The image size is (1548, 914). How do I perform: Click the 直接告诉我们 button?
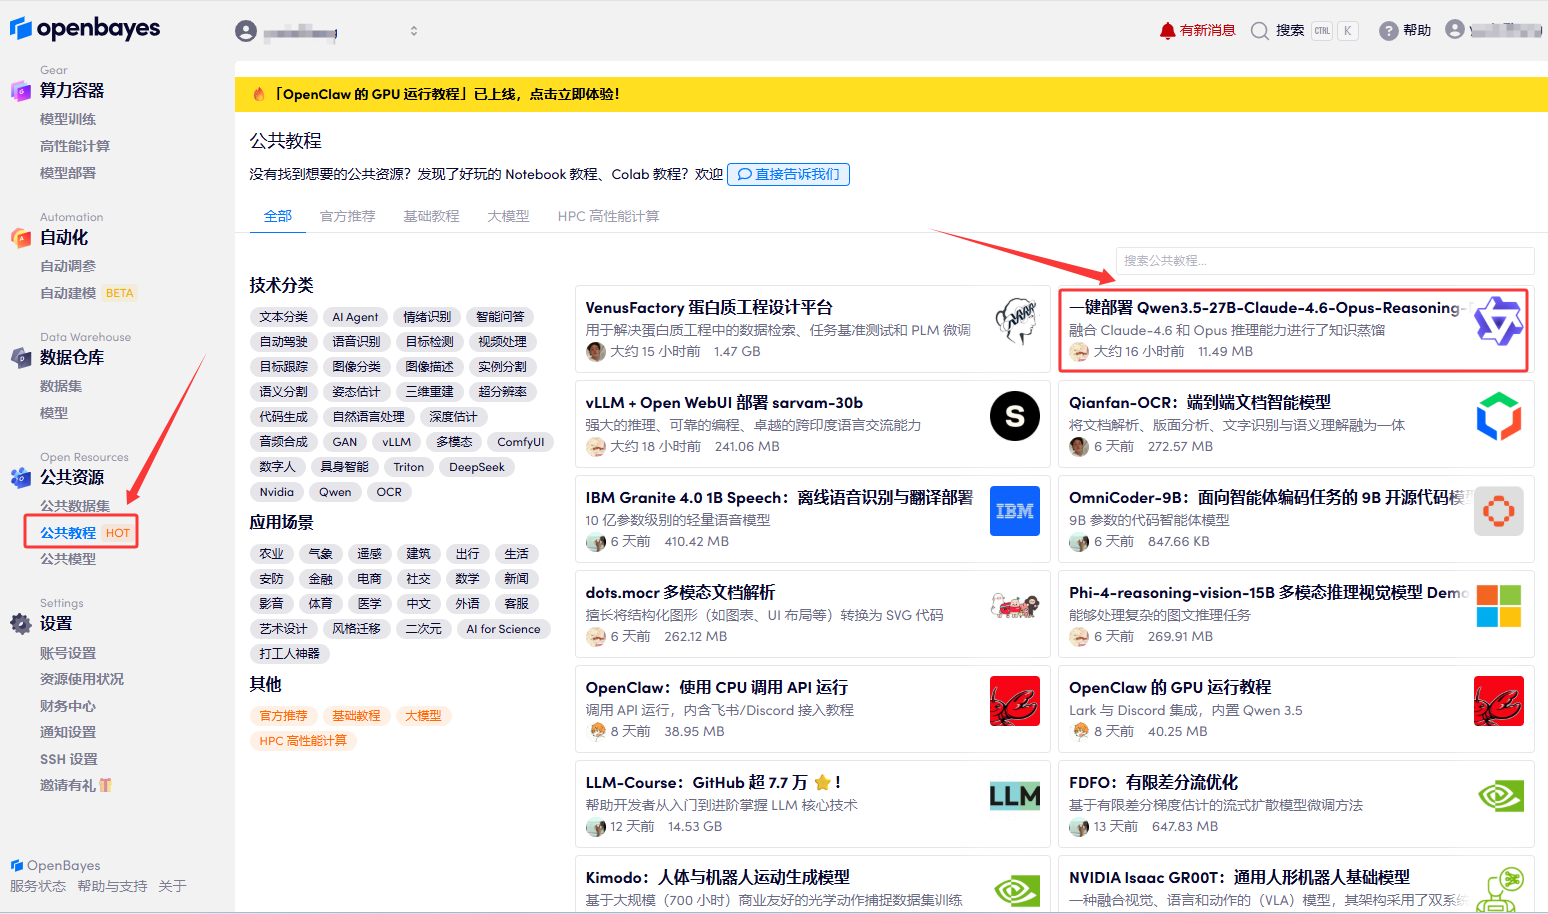[789, 174]
